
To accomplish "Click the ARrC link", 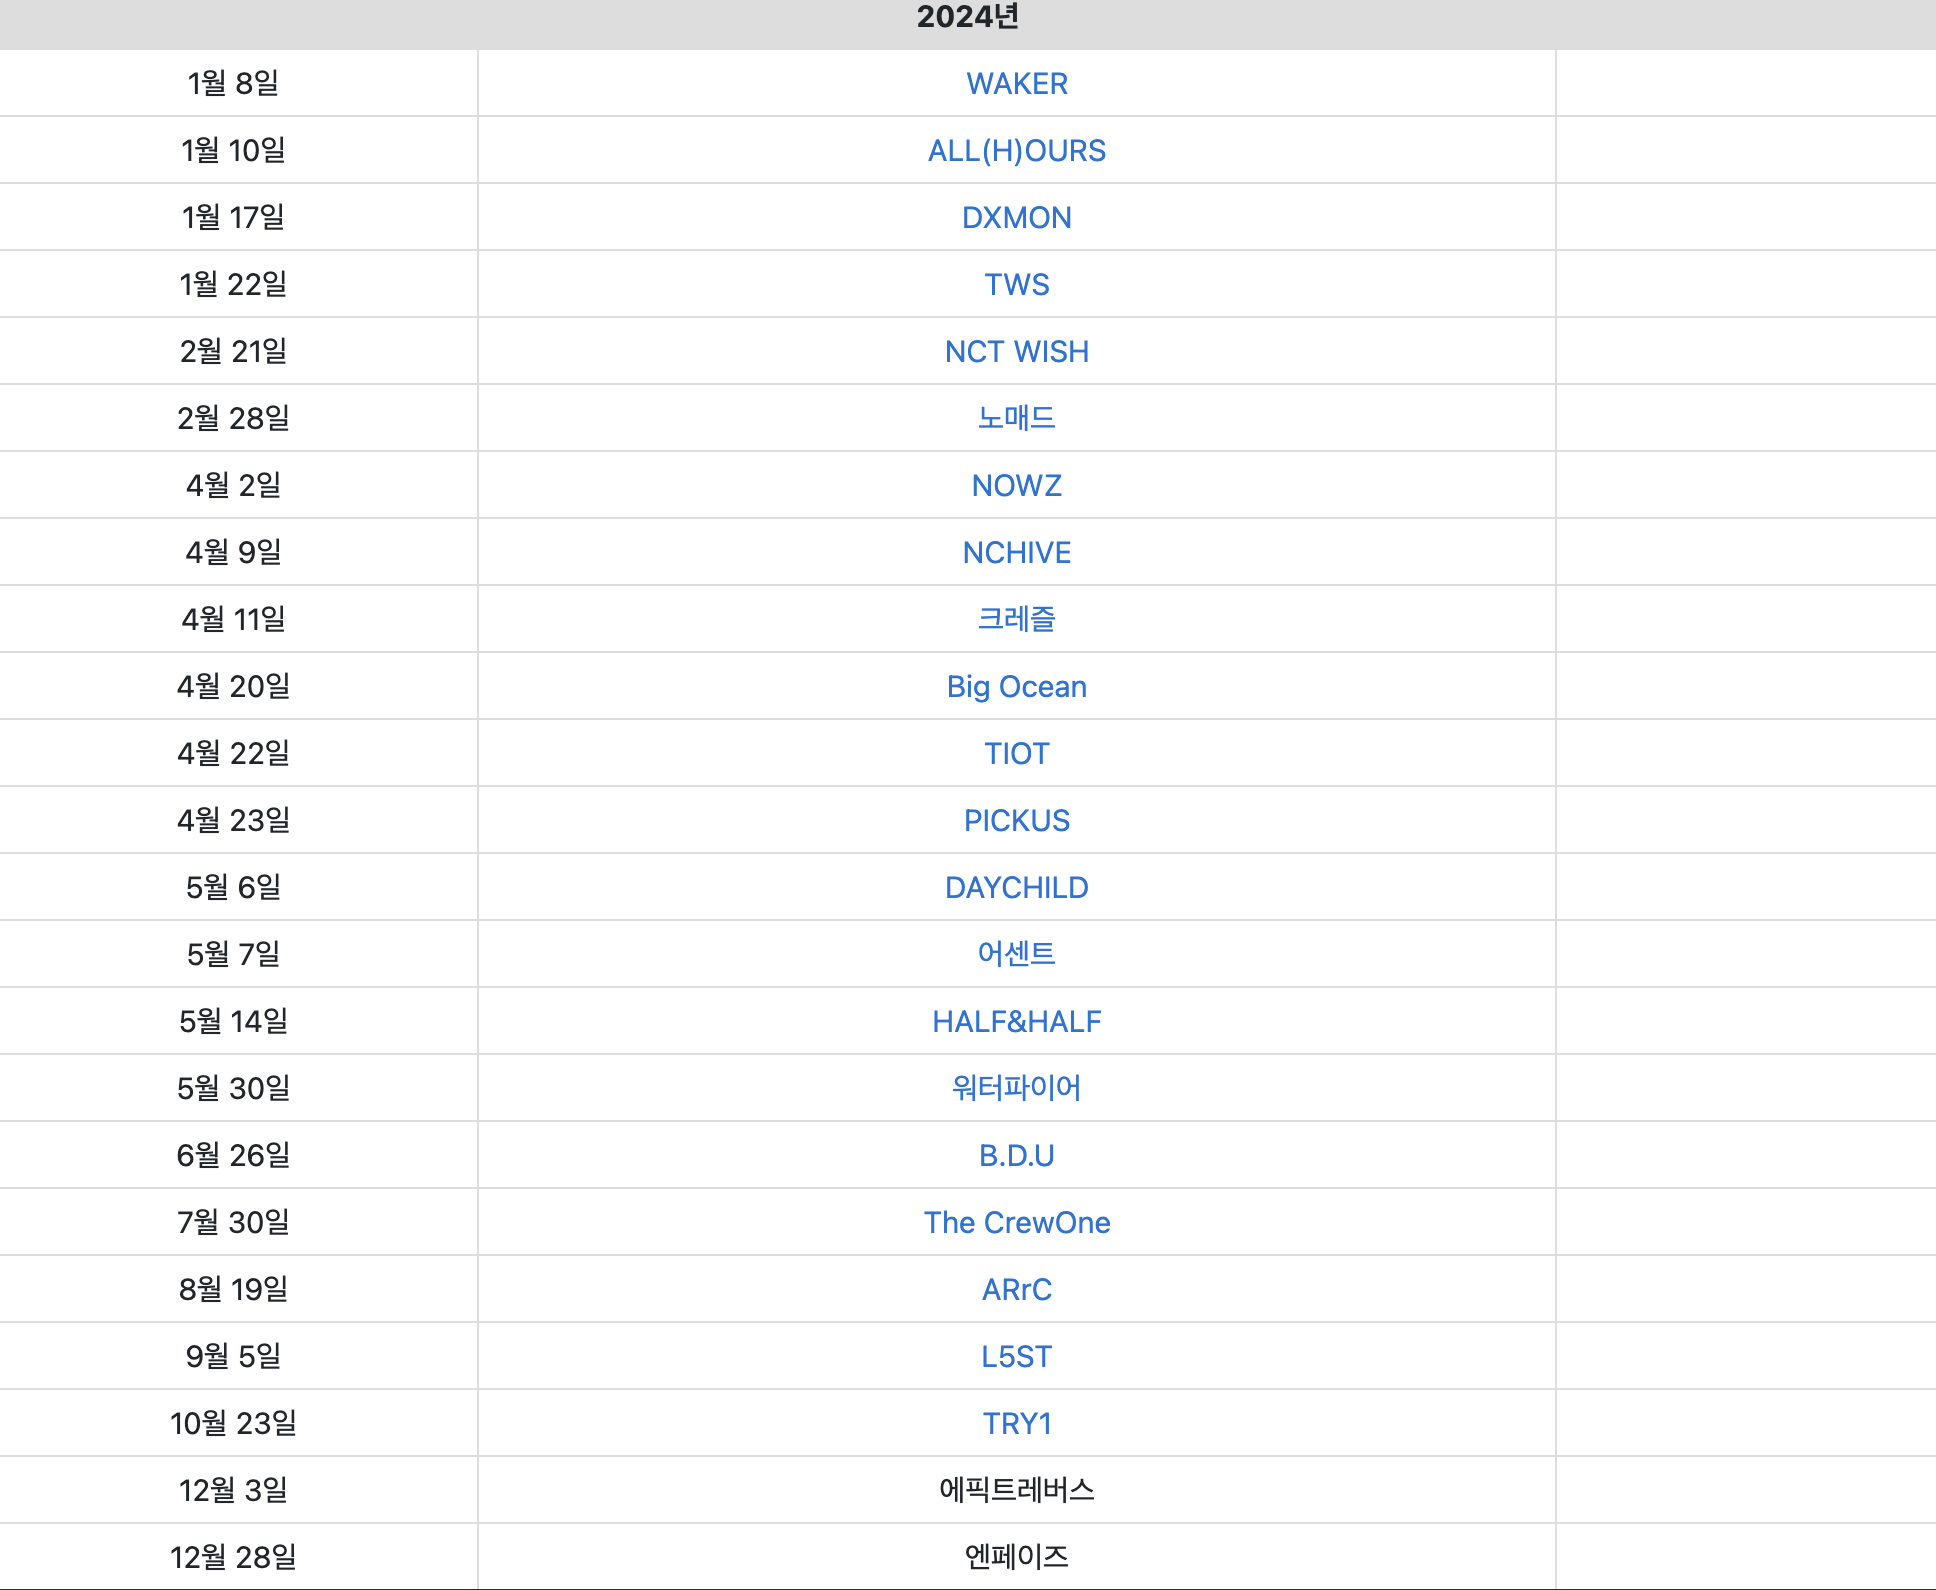I will pyautogui.click(x=1016, y=1290).
